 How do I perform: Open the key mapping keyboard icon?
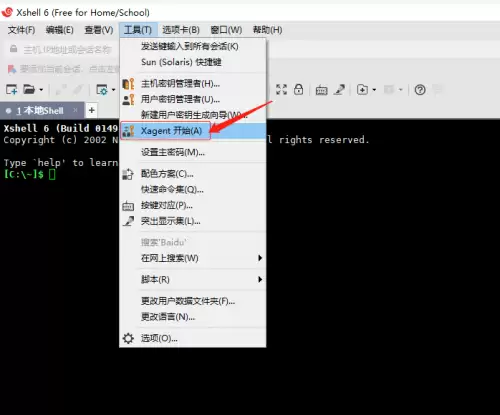(x=321, y=90)
